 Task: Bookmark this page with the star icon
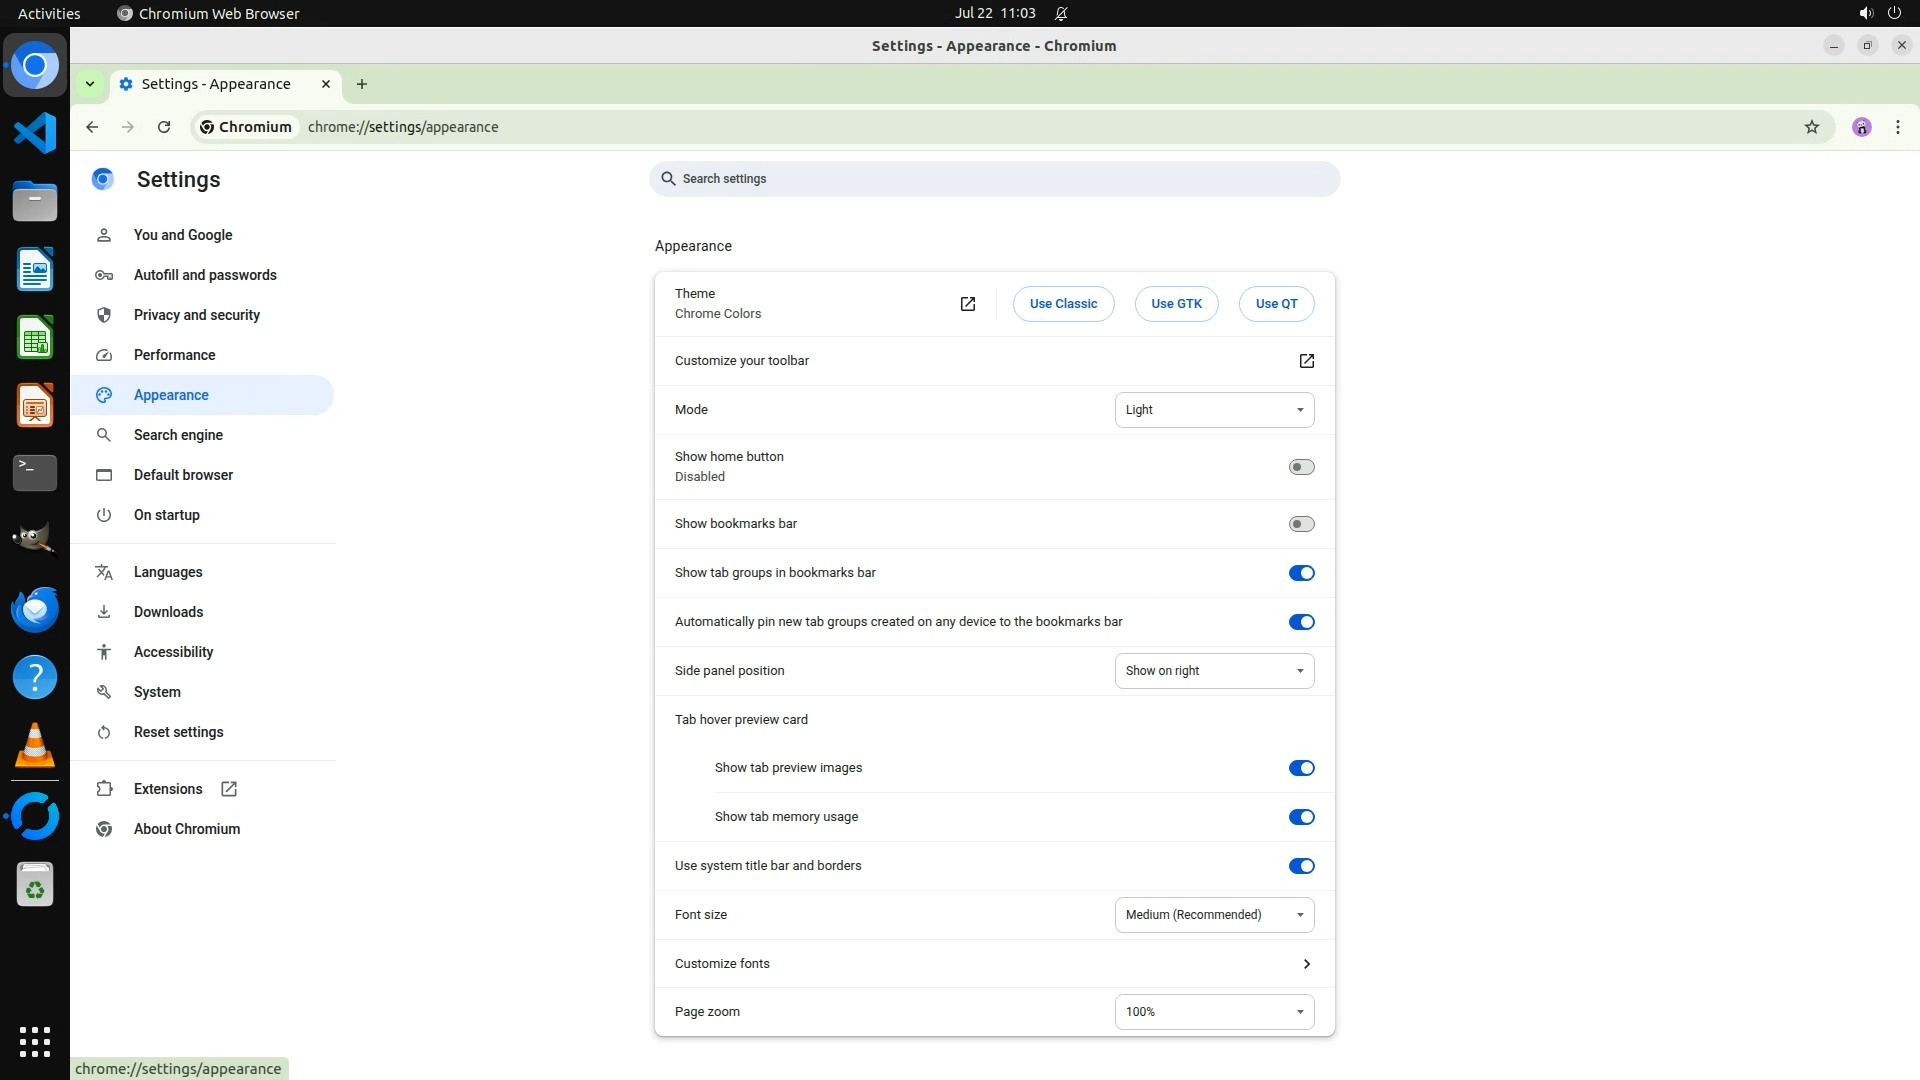click(x=1811, y=127)
